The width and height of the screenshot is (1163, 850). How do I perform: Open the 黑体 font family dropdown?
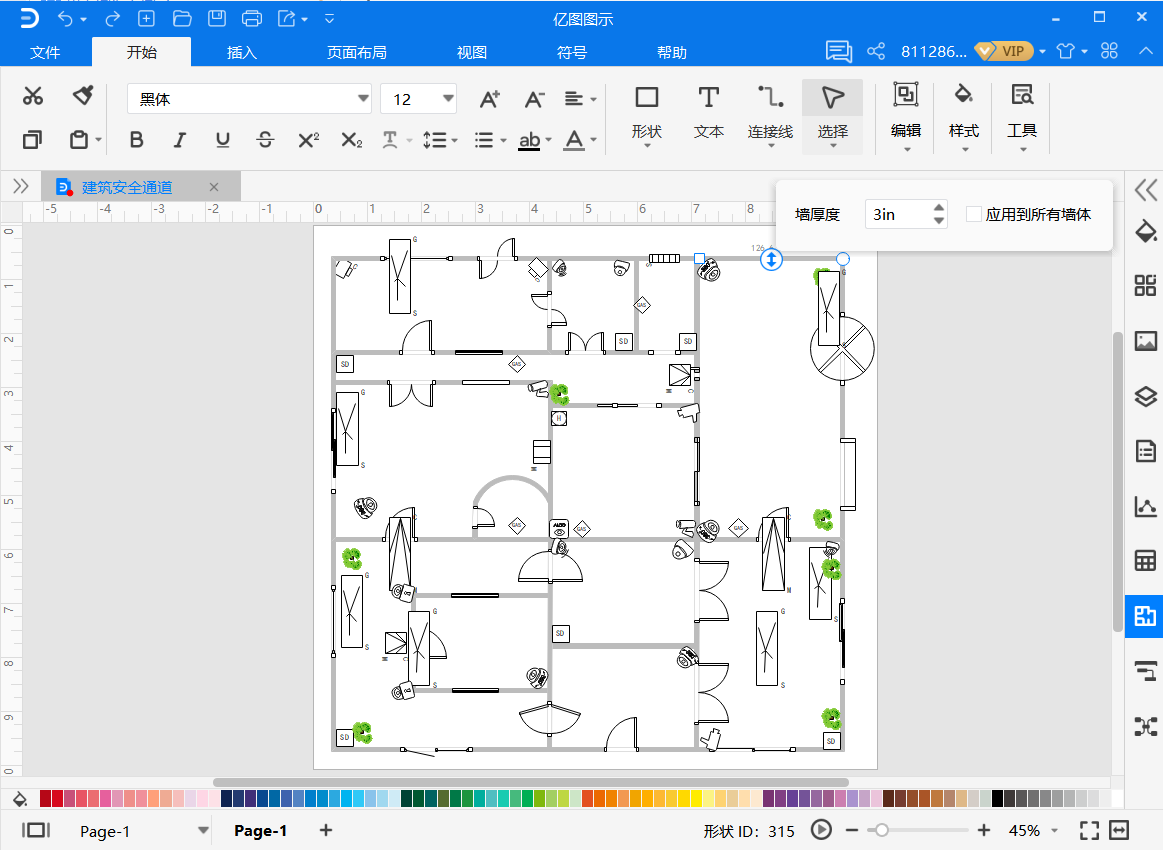363,99
